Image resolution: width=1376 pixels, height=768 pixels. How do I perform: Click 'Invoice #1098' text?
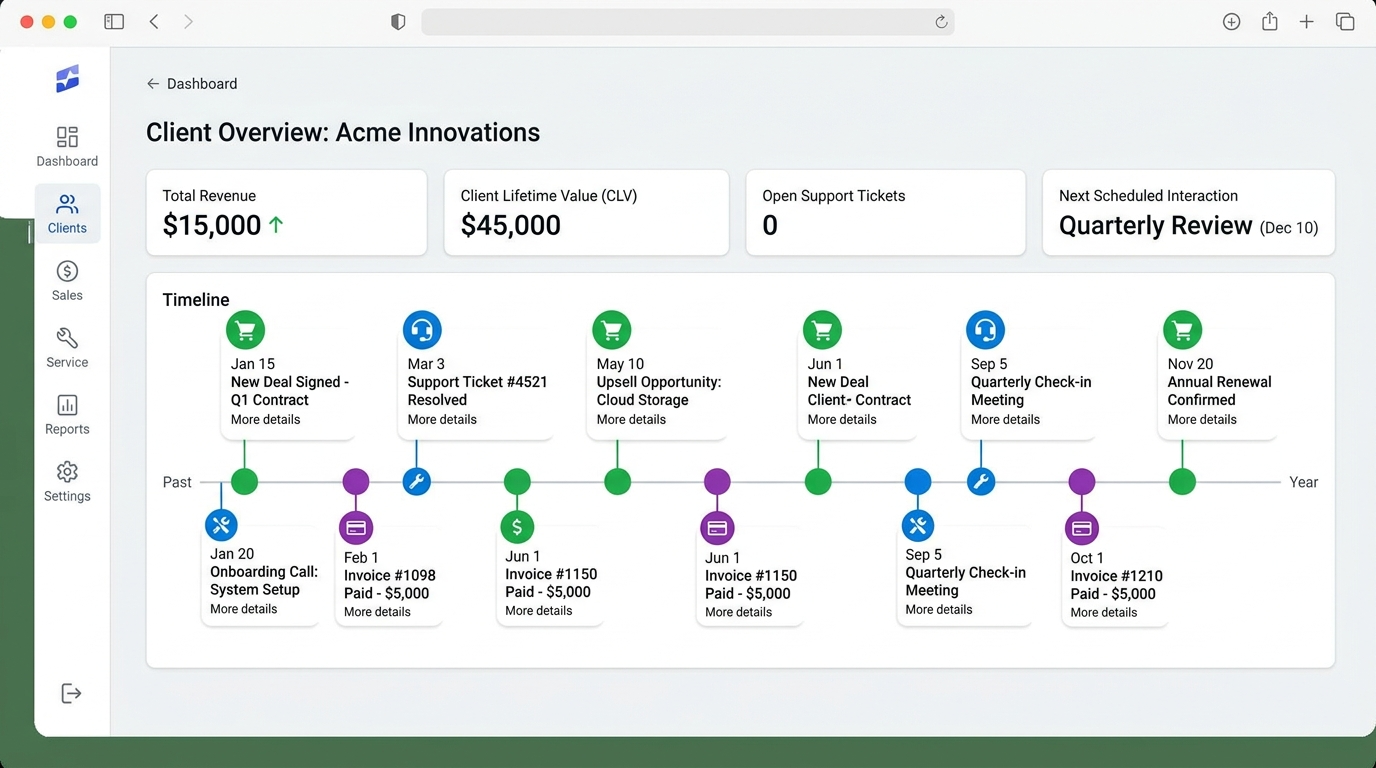390,576
